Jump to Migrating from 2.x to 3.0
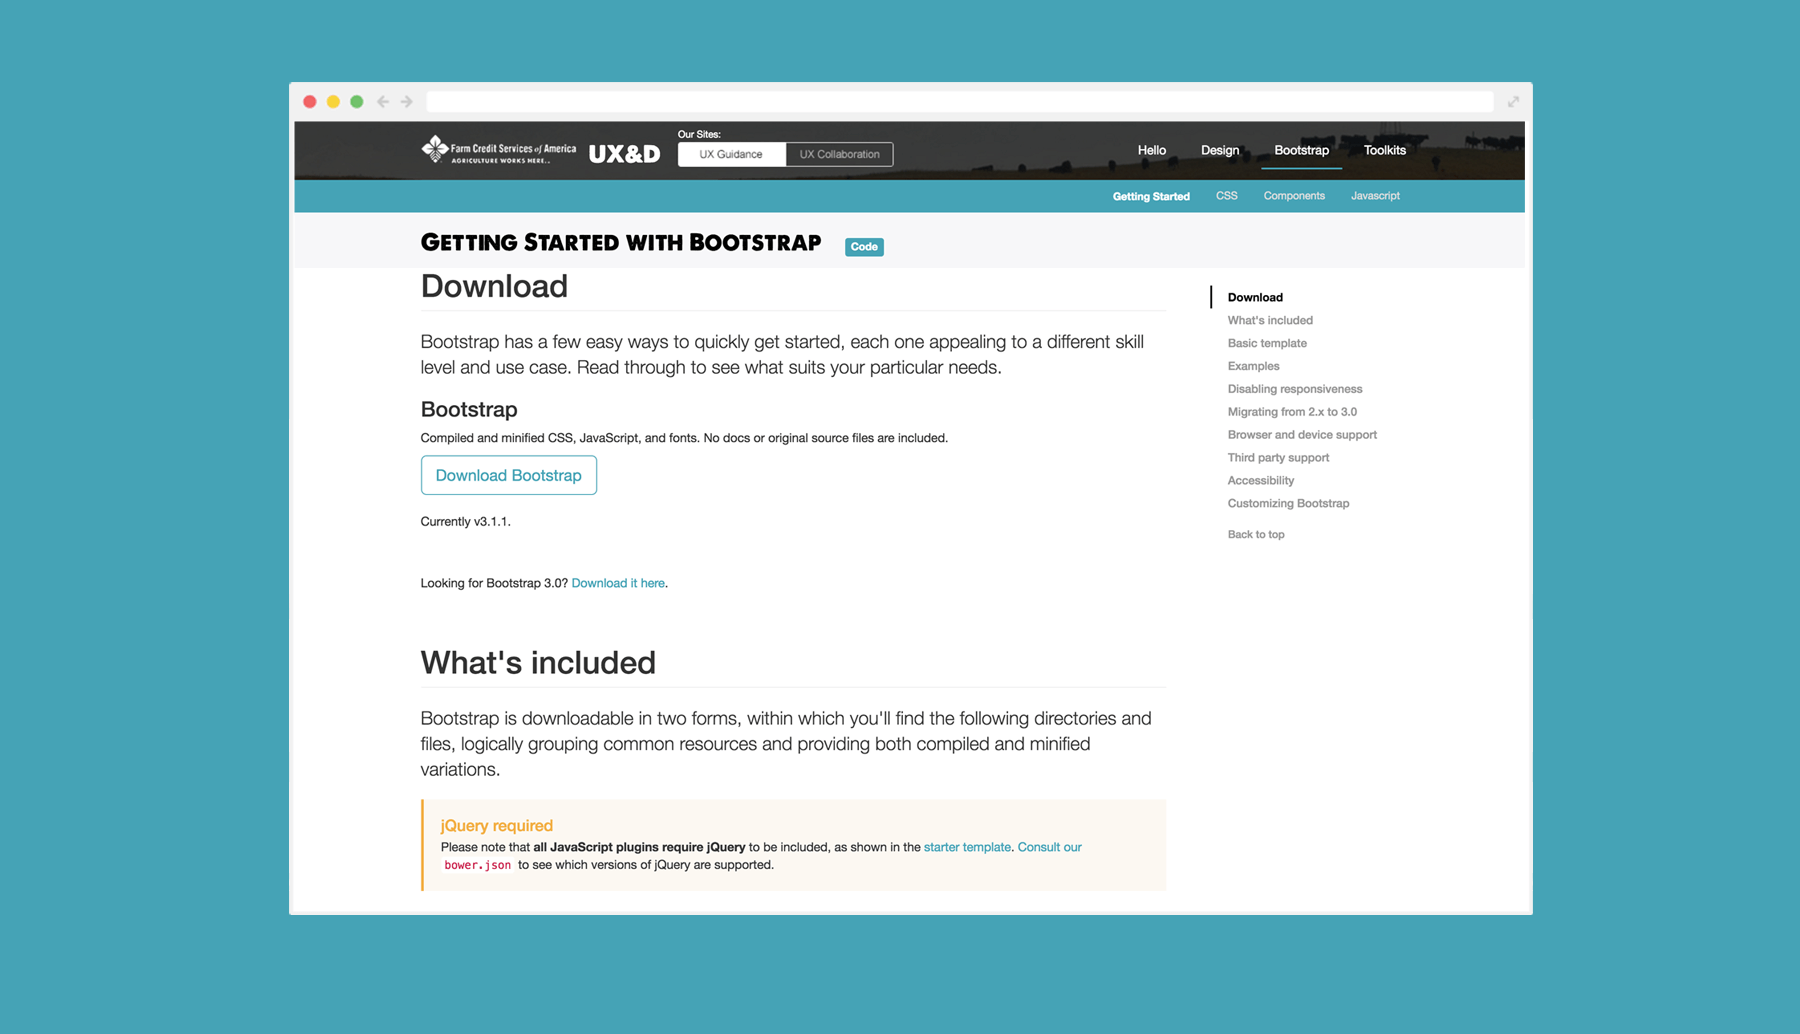Image resolution: width=1800 pixels, height=1034 pixels. 1292,412
